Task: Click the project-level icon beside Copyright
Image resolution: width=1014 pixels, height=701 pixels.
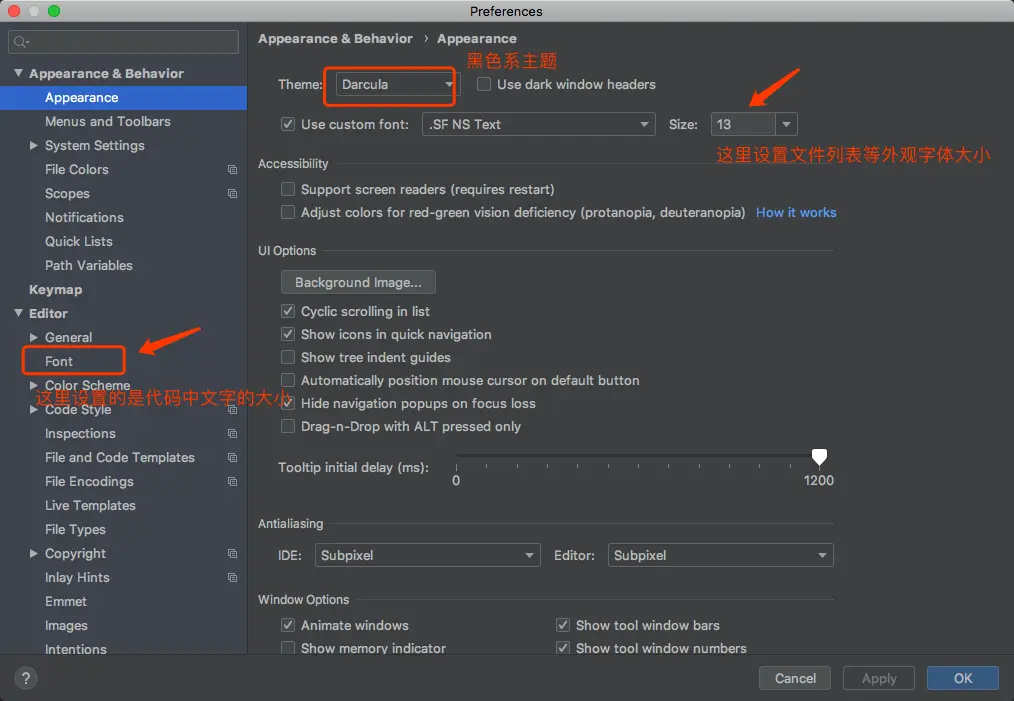Action: click(x=232, y=554)
